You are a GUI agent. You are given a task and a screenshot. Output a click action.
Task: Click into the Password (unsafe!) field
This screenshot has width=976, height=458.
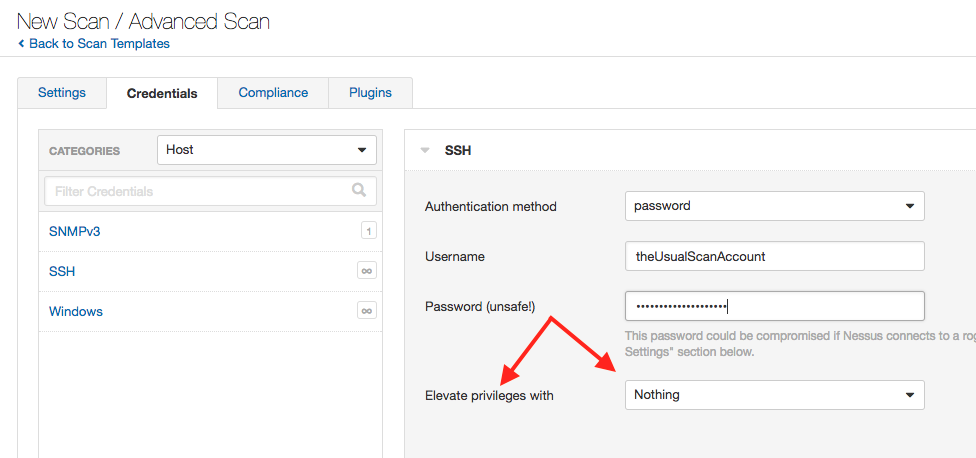coord(774,306)
